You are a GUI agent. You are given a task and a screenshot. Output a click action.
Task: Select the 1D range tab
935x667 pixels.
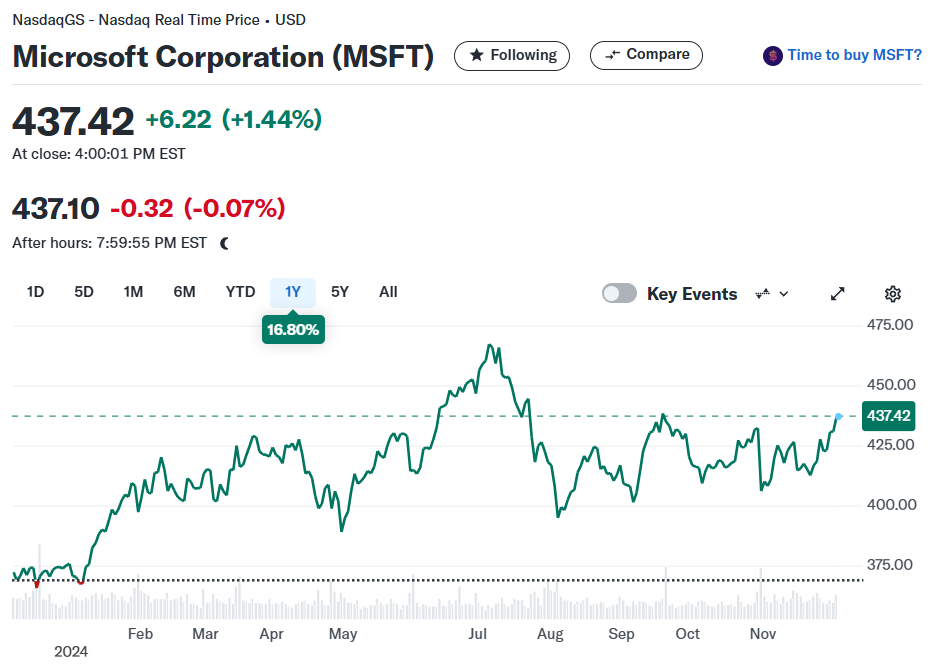pyautogui.click(x=35, y=292)
